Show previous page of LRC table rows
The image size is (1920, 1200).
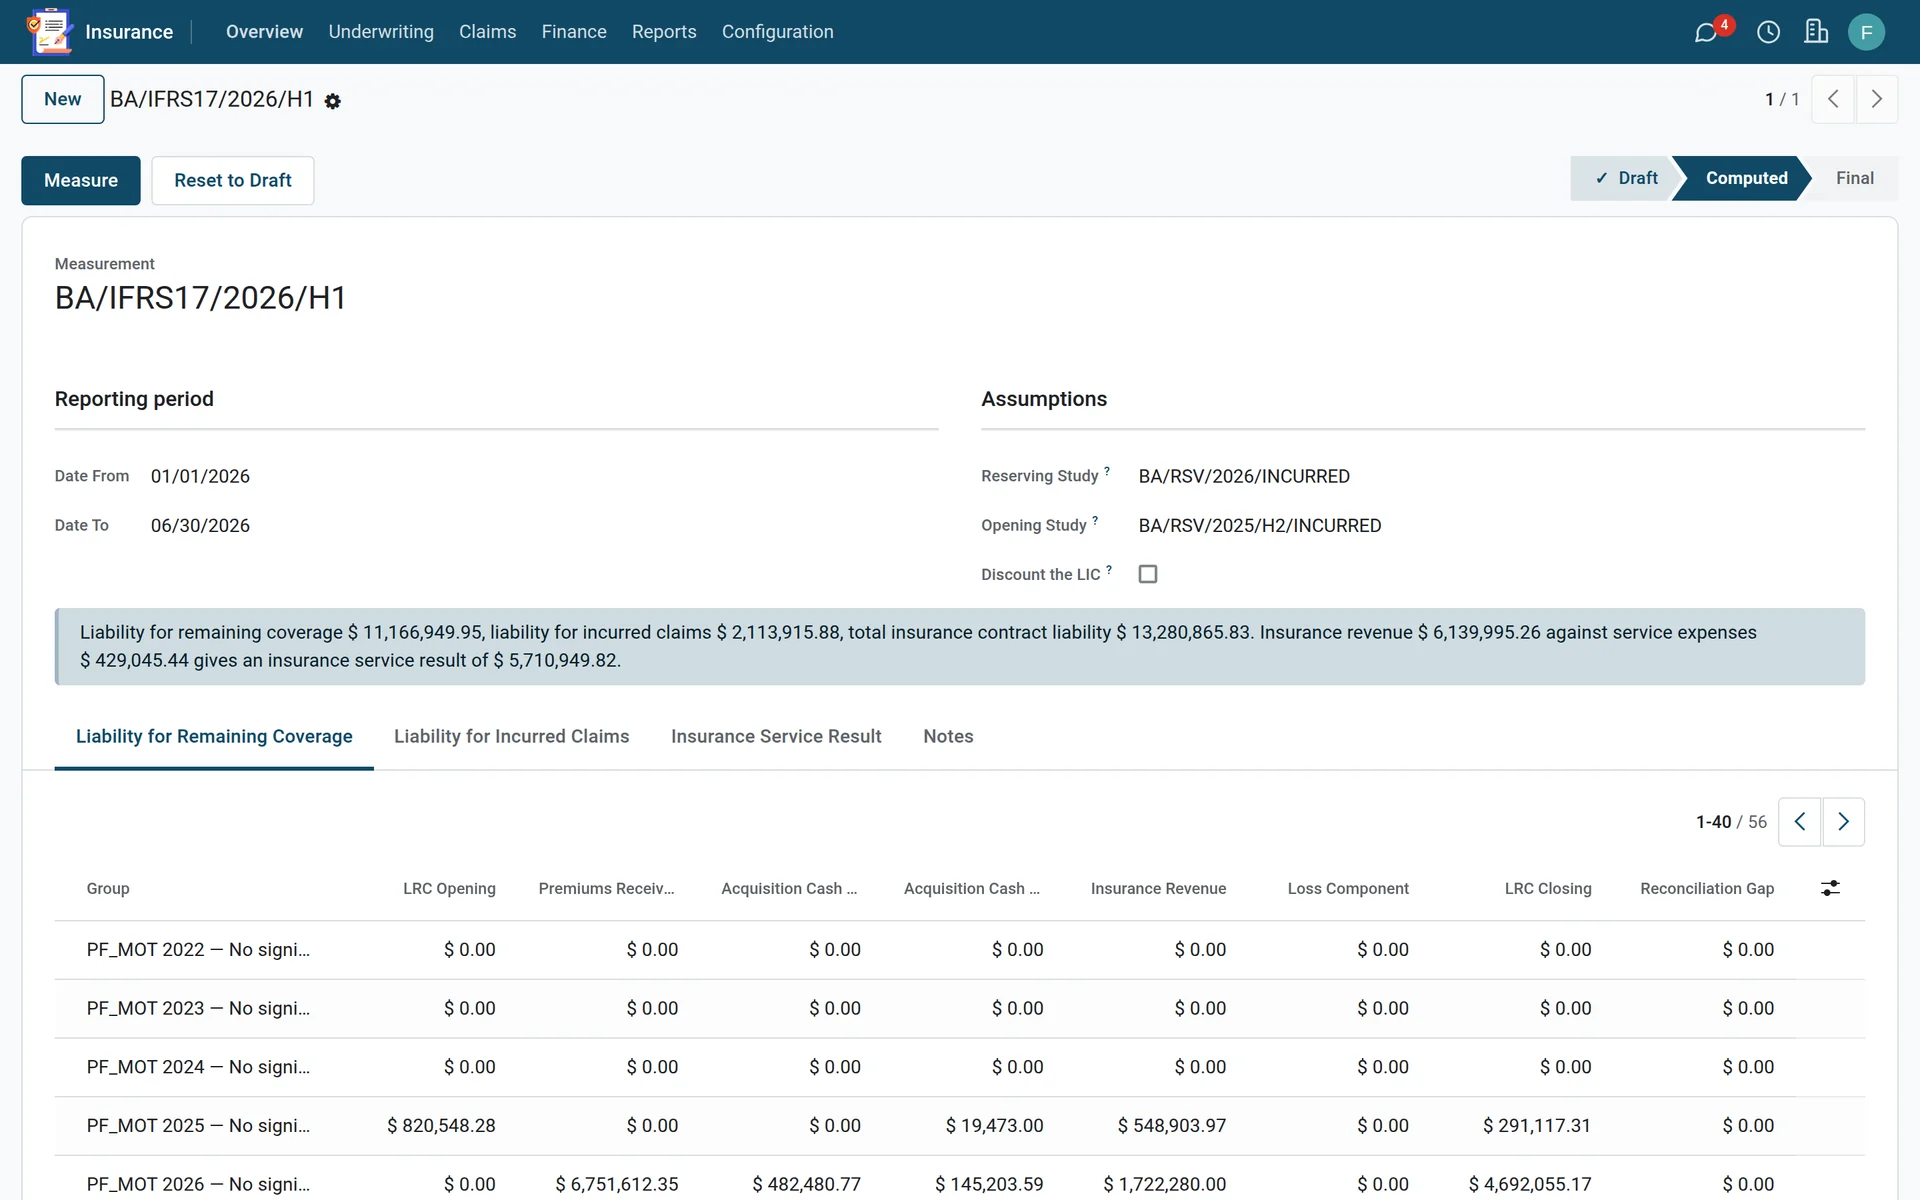coord(1800,822)
